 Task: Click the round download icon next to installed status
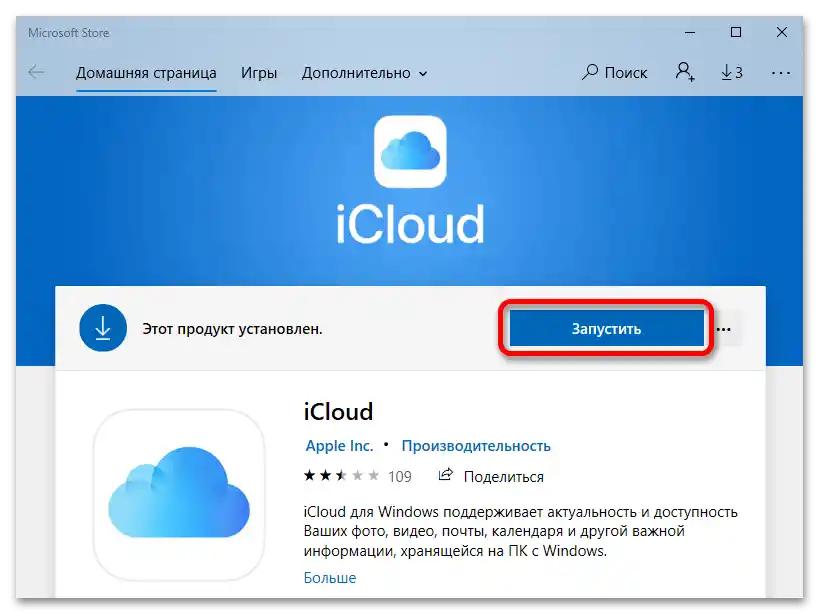[103, 328]
